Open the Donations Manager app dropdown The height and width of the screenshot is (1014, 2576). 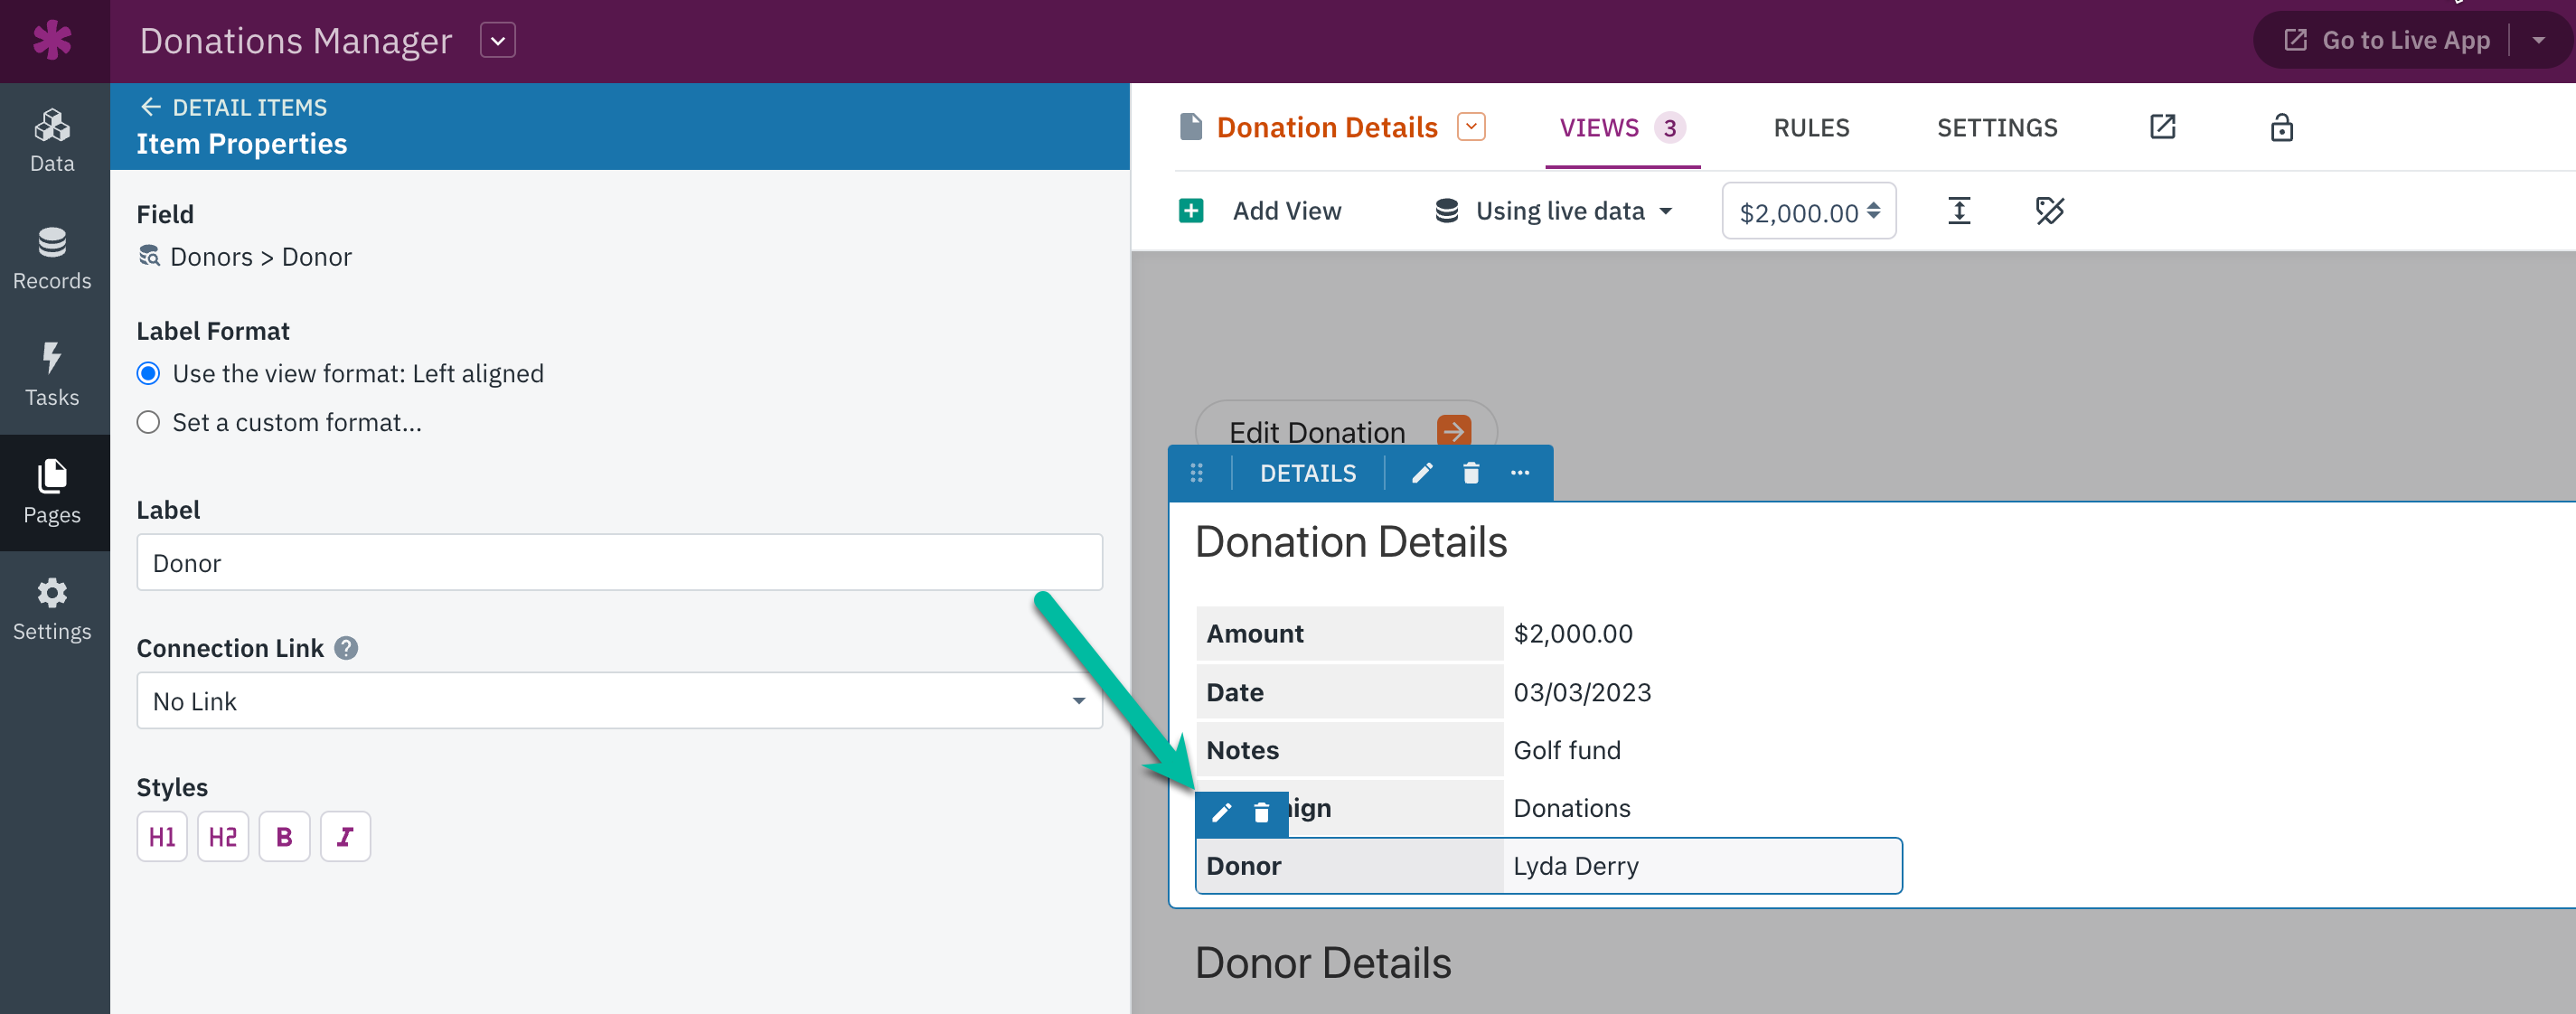pyautogui.click(x=497, y=41)
